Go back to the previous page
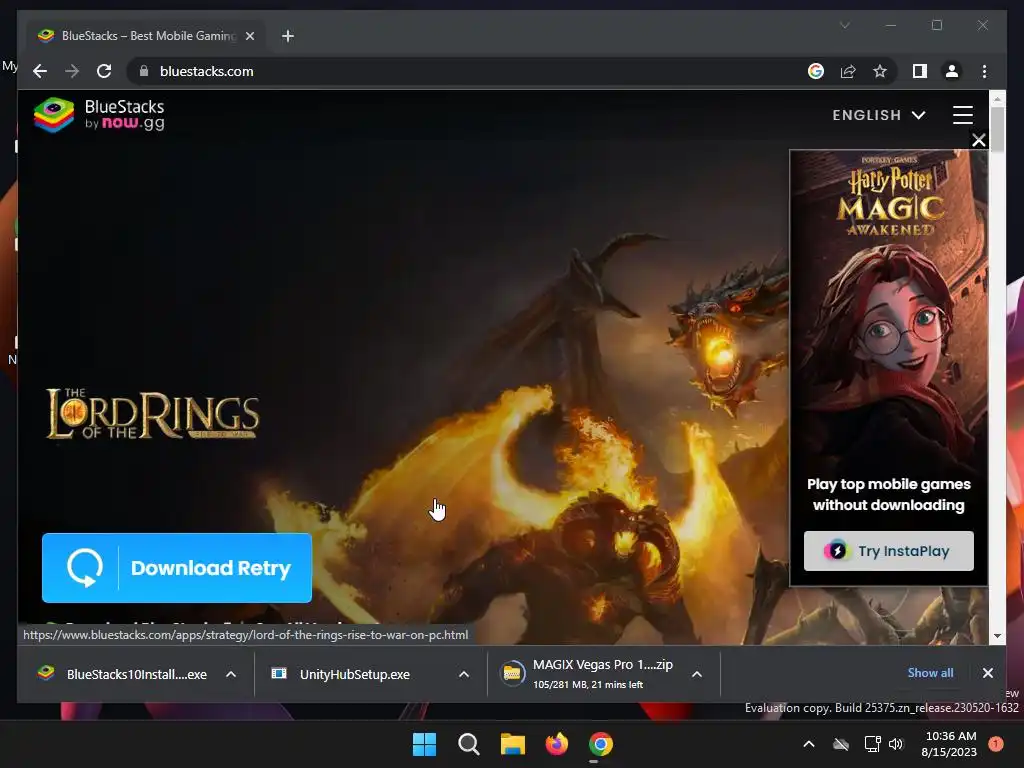This screenshot has height=768, width=1024. (40, 71)
